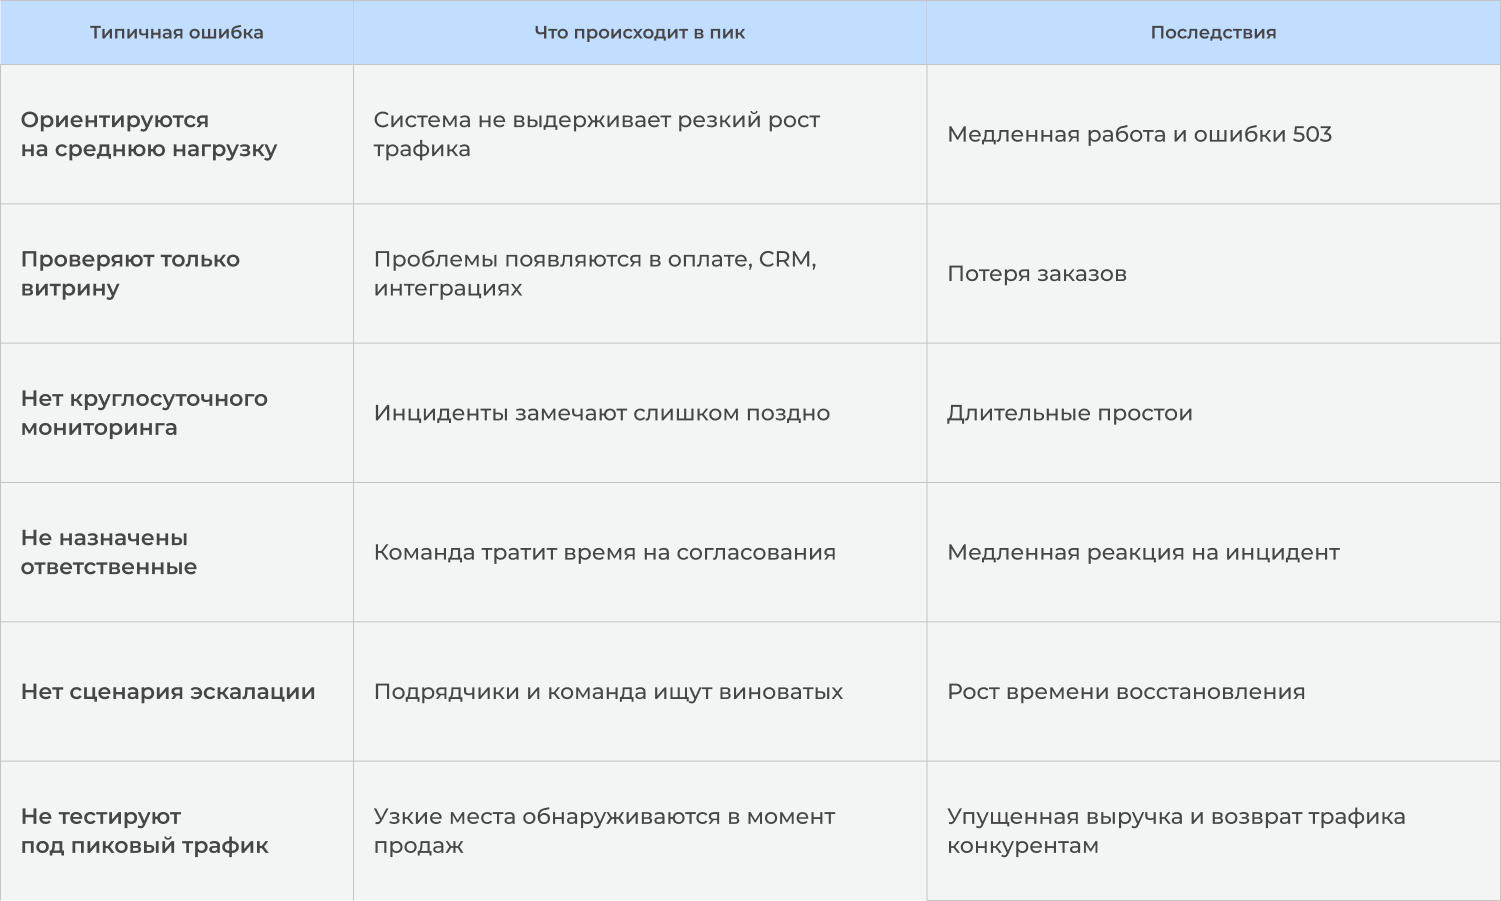Select 'Подрядчики и команда ищут виноватых' cell
The height and width of the screenshot is (901, 1501).
click(640, 692)
